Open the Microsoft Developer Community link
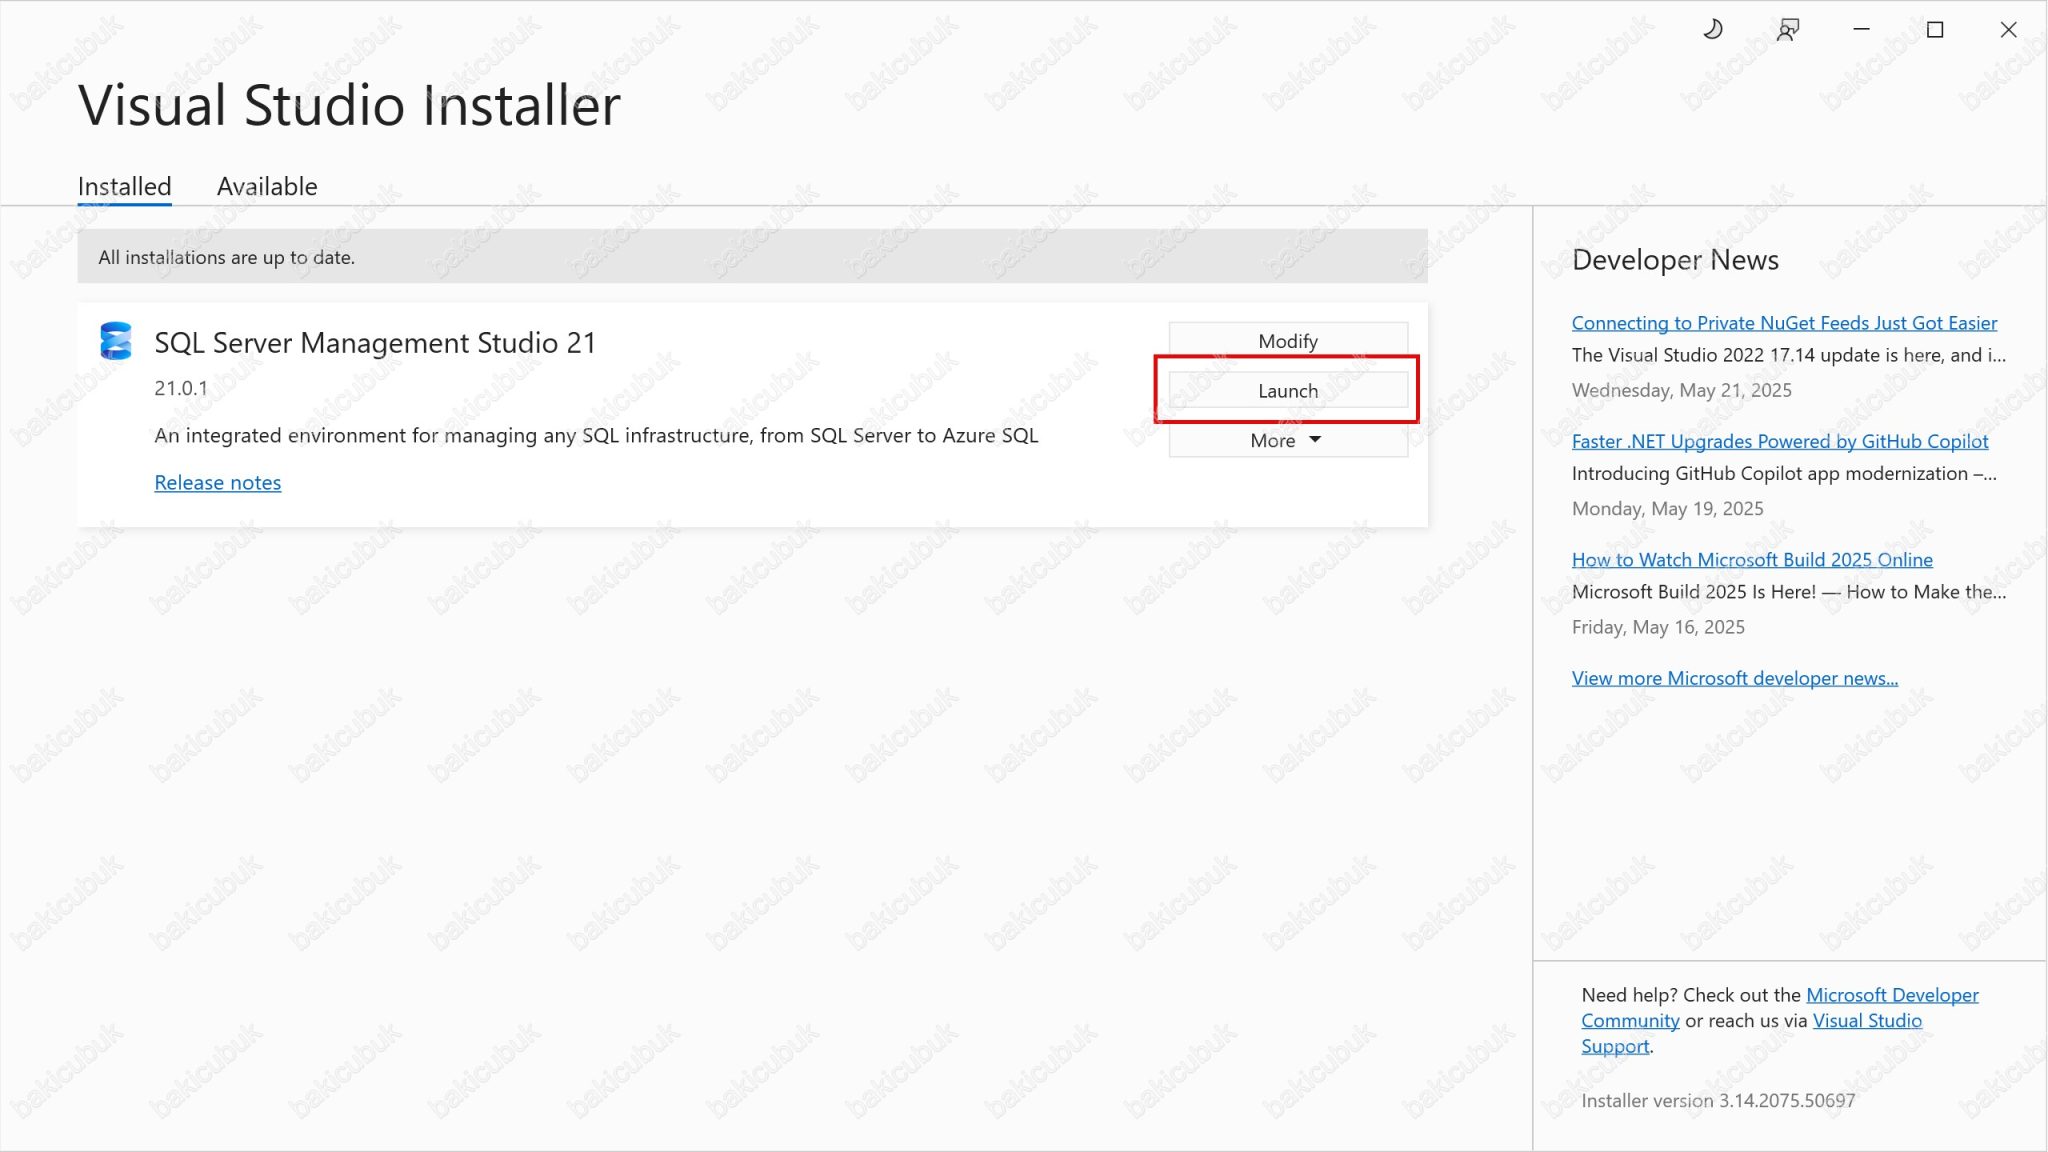Screen dimensions: 2048x1152 pyautogui.click(x=1892, y=994)
